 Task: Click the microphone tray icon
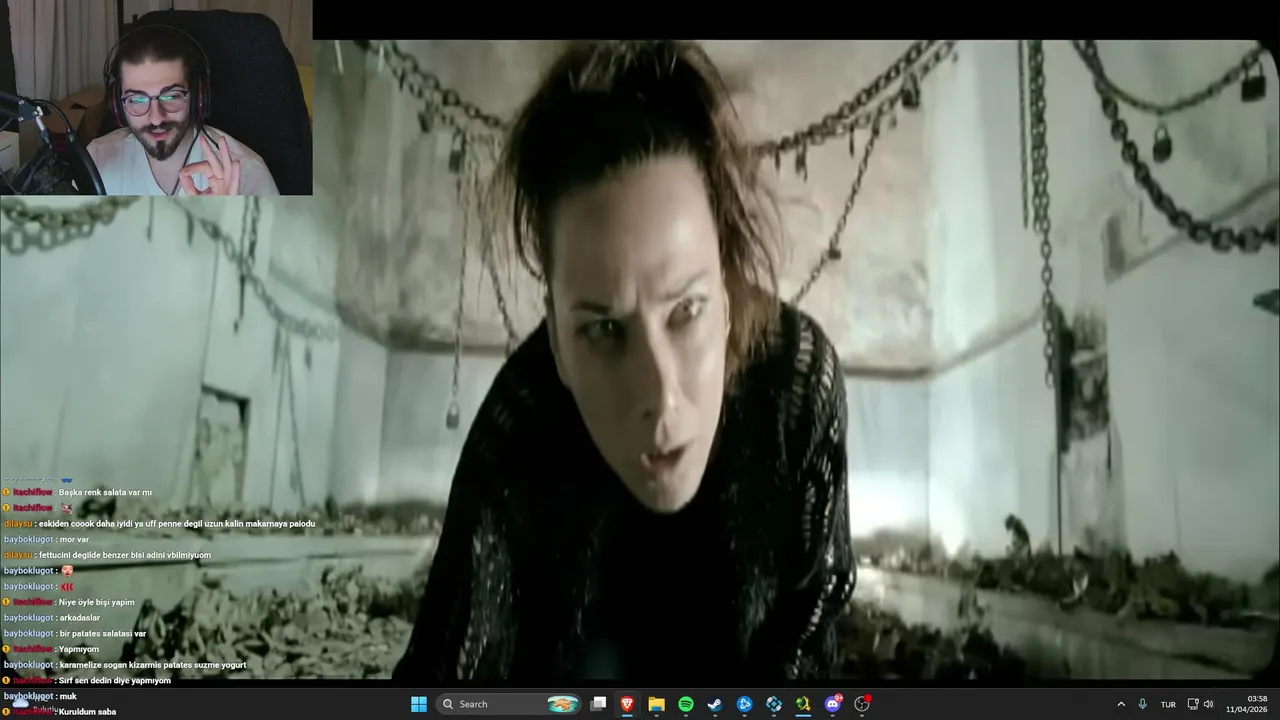(x=1143, y=704)
